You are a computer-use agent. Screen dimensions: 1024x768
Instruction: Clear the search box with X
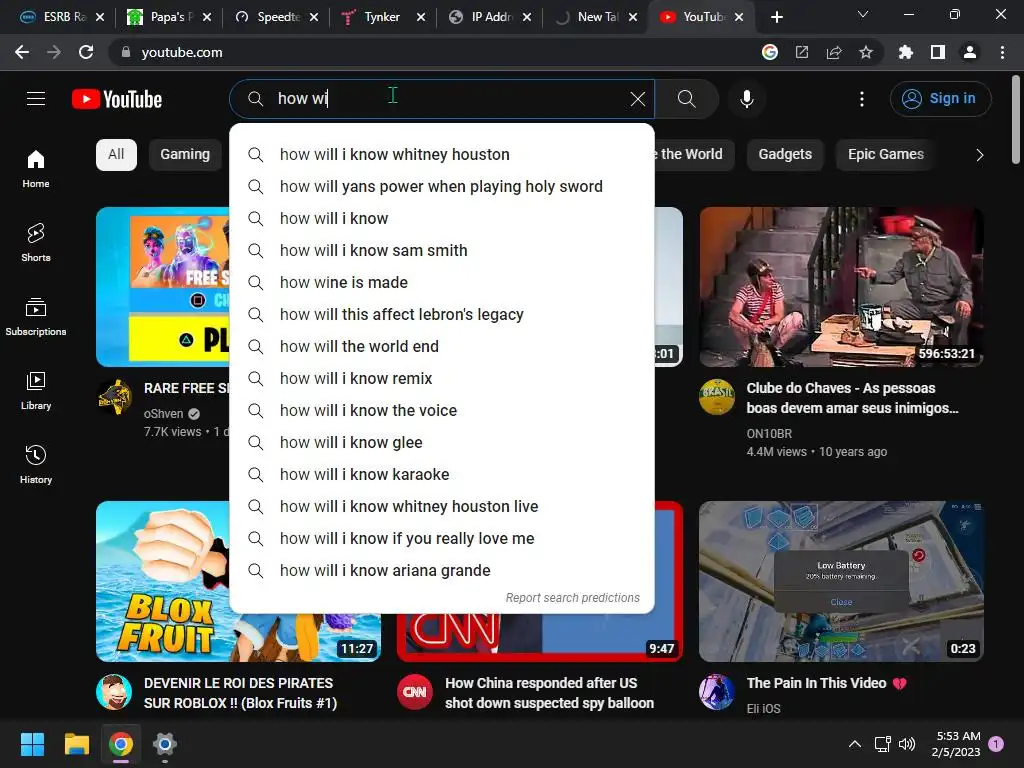[x=637, y=99]
